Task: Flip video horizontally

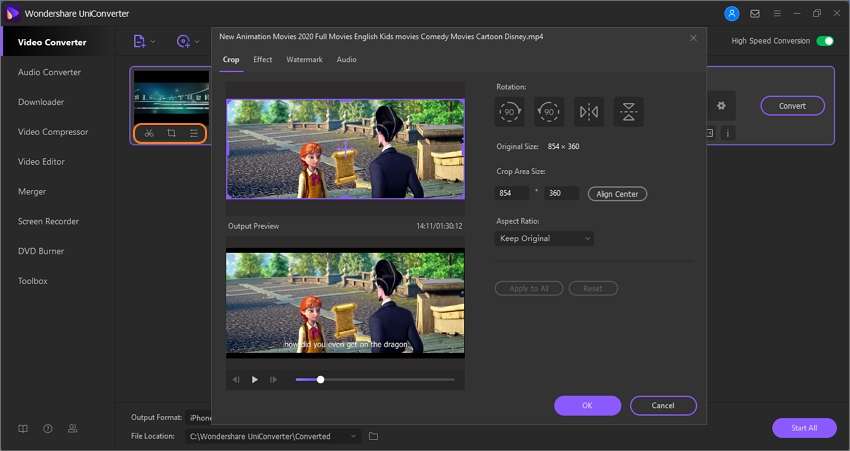Action: click(589, 112)
